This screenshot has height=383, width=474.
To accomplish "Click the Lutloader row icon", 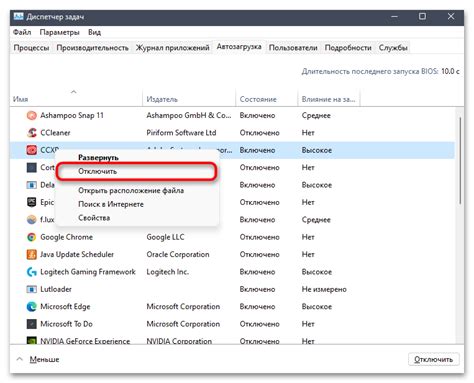I will [x=31, y=289].
